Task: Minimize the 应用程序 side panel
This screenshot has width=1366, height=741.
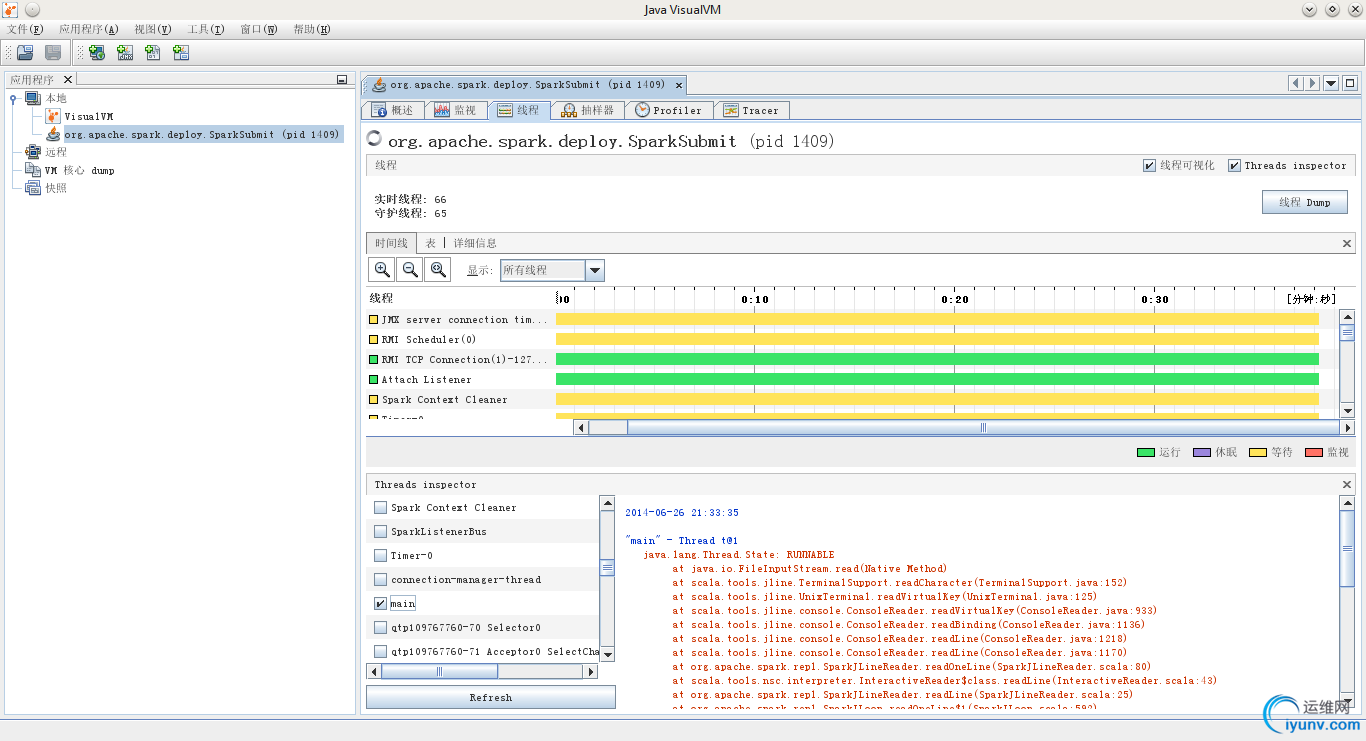Action: tap(341, 80)
